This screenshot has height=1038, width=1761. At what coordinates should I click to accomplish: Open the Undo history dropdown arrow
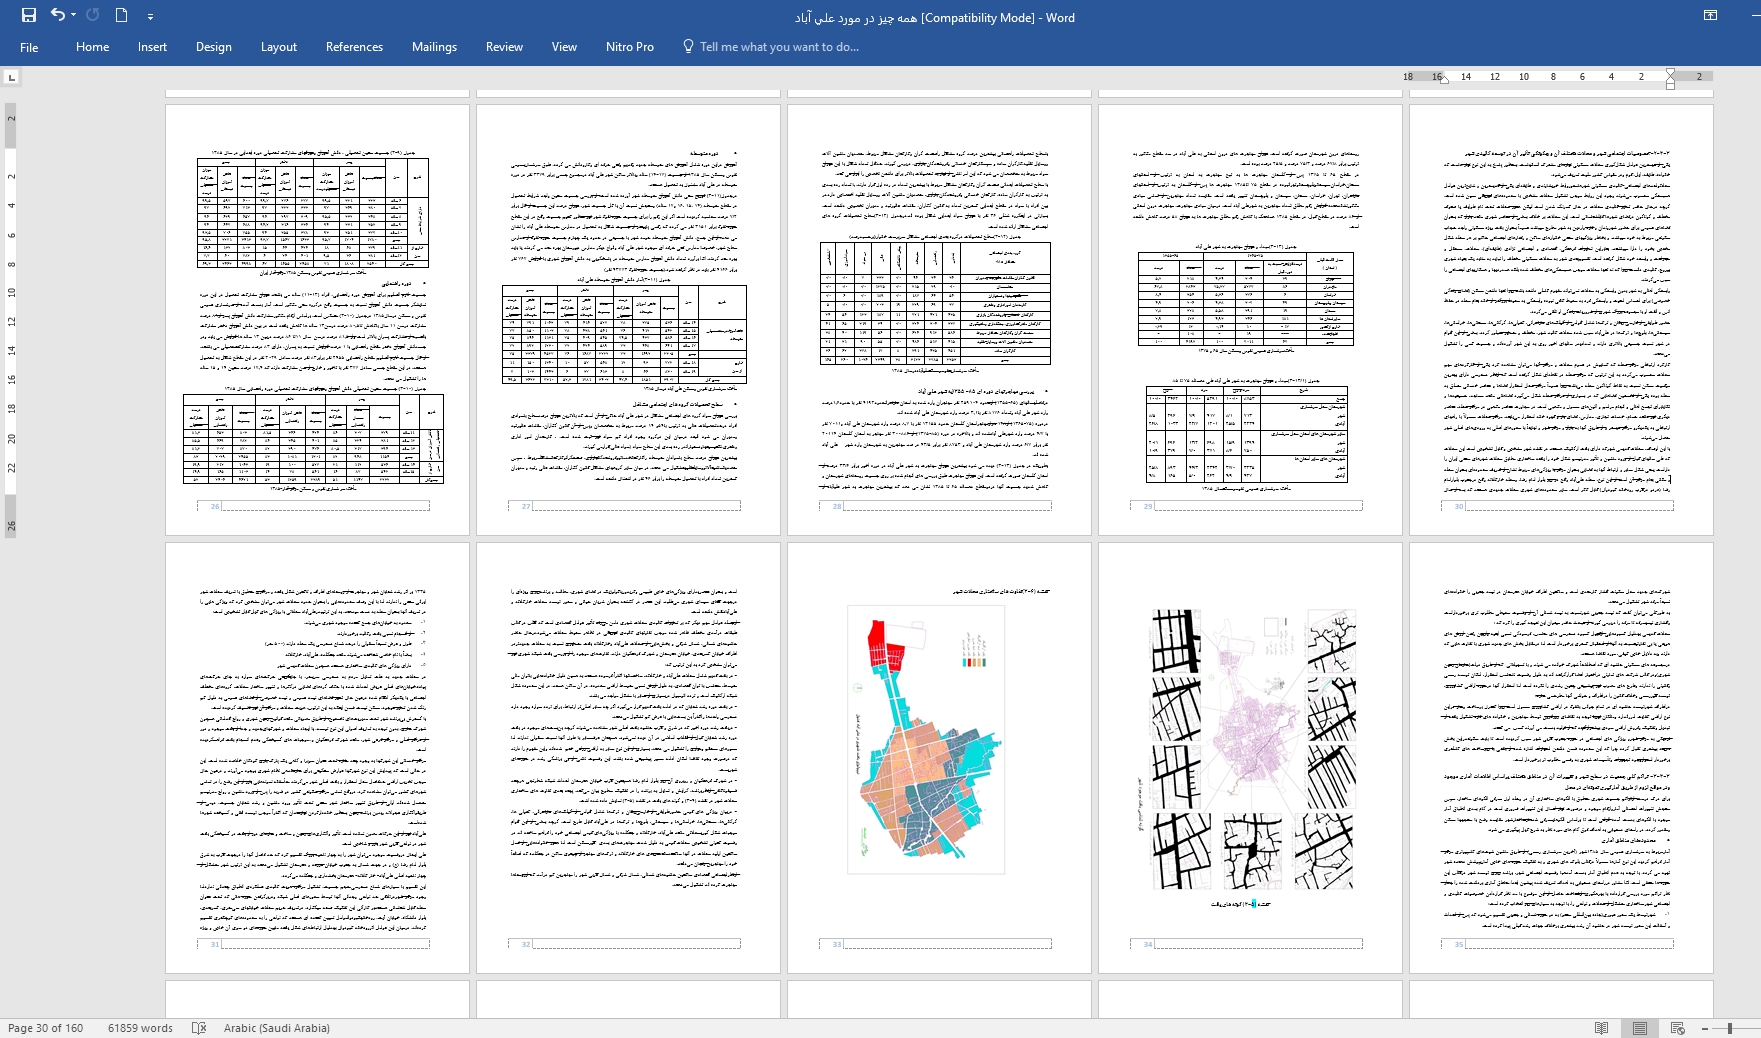click(x=74, y=16)
